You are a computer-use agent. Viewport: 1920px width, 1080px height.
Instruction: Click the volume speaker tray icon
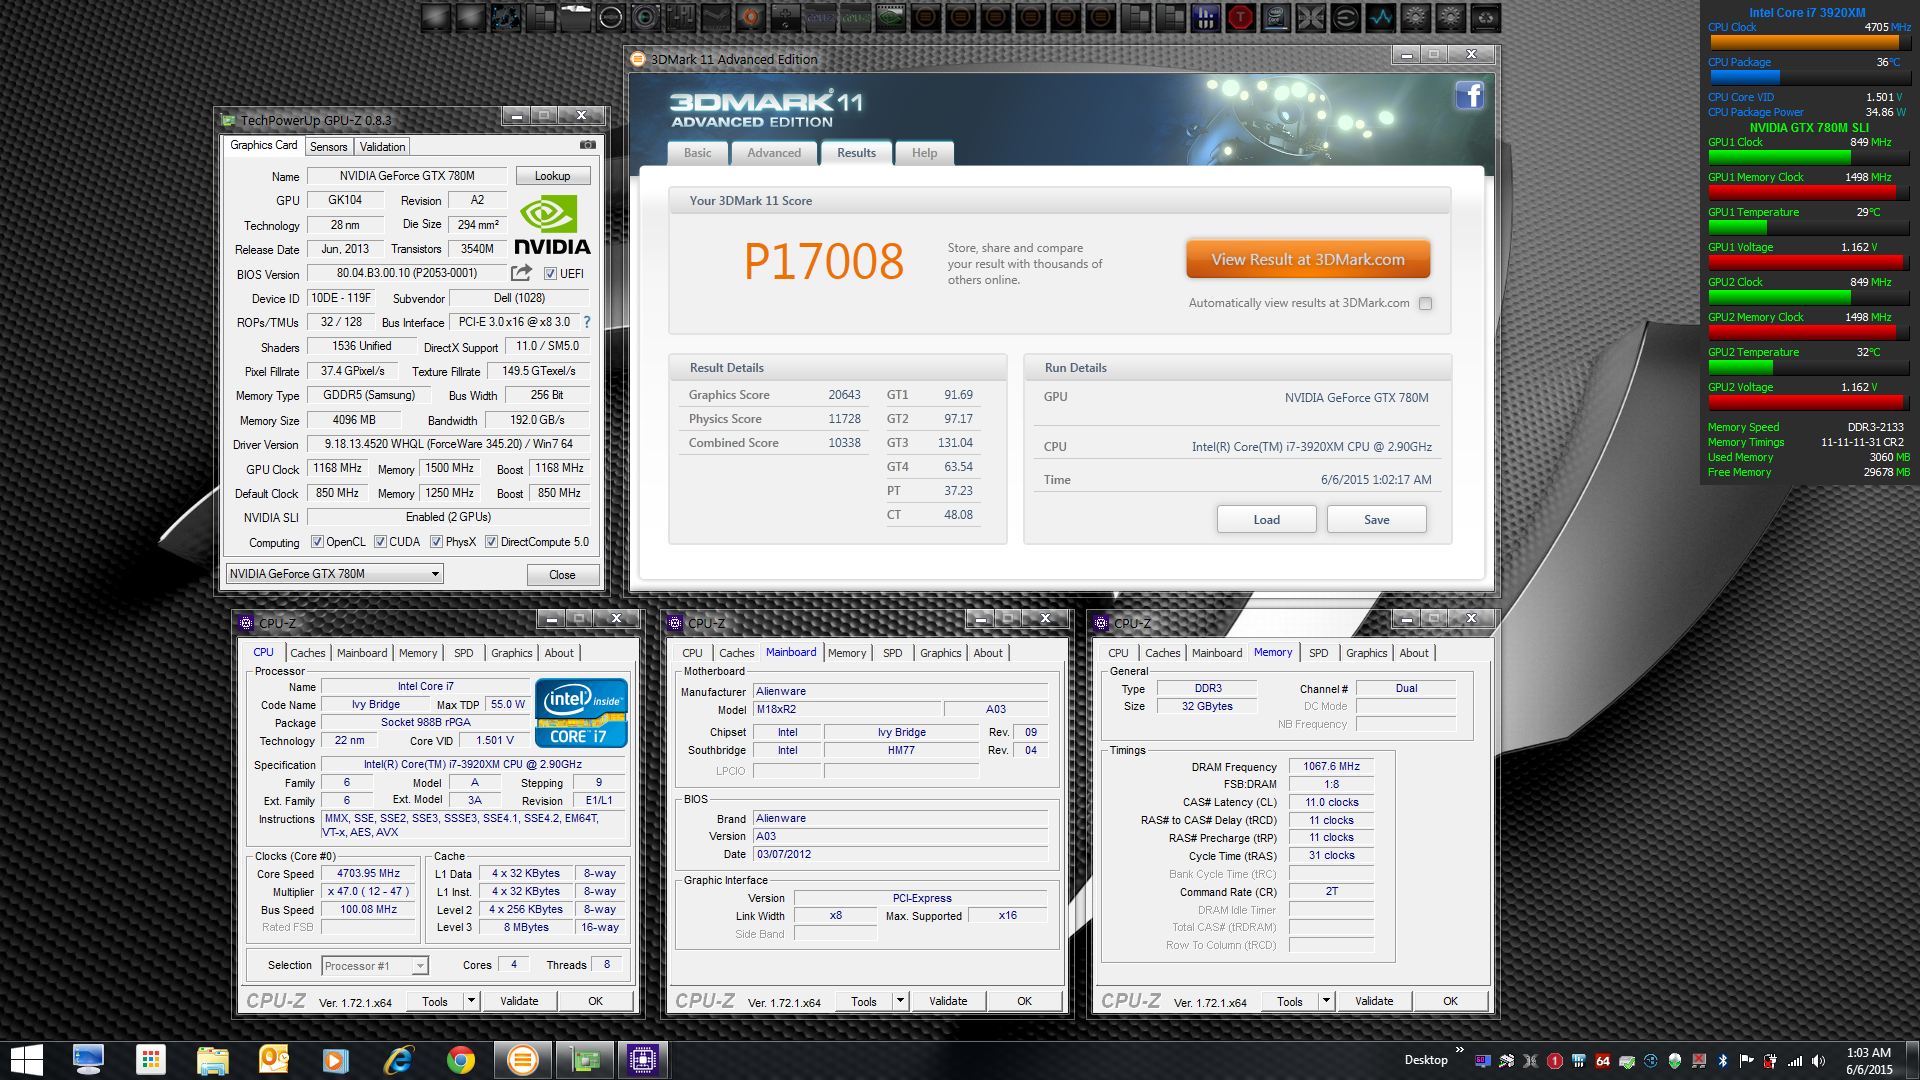pos(1818,1060)
